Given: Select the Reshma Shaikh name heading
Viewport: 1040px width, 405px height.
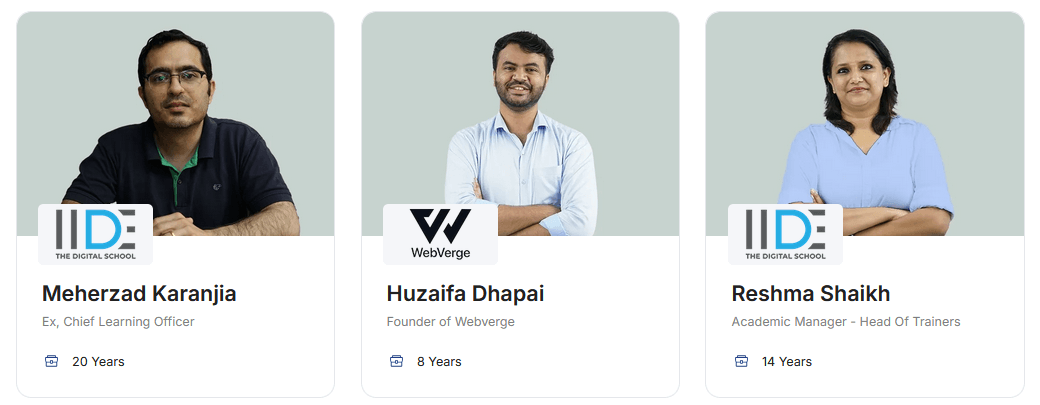Looking at the screenshot, I should (811, 294).
